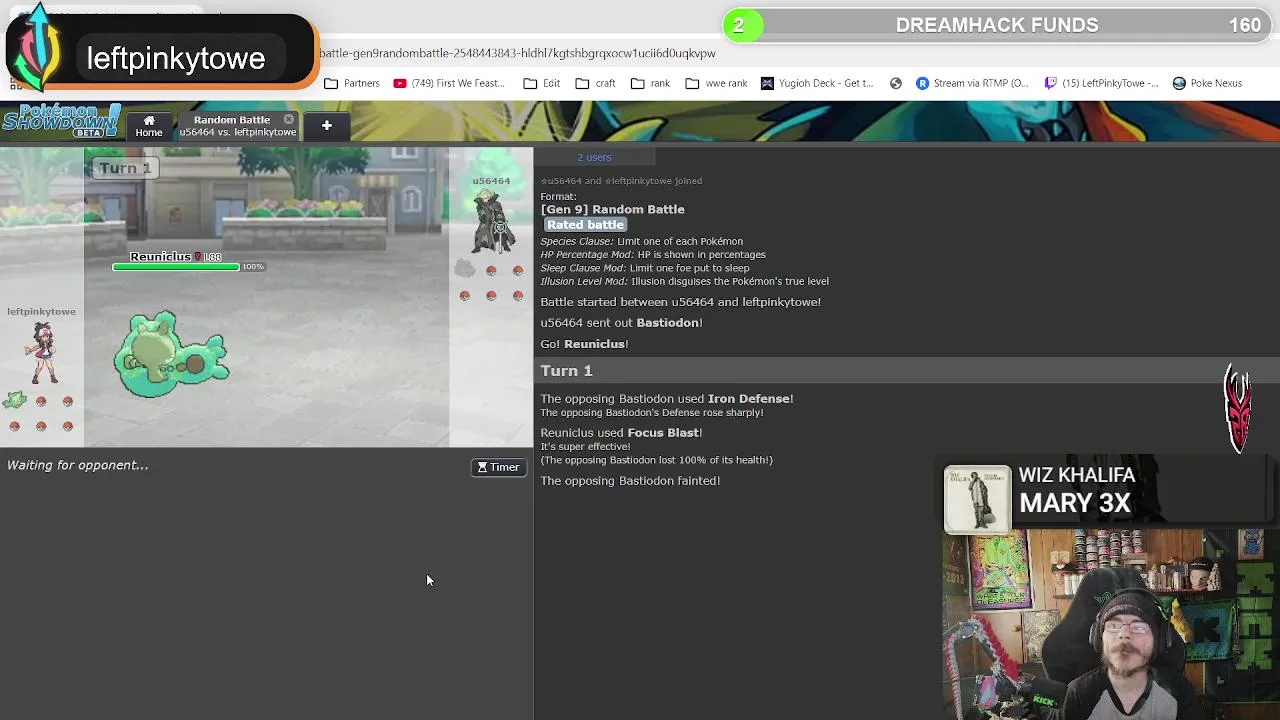Screen dimensions: 1280x720
Task: Open the Stream via RTMP bookmark
Action: coord(973,83)
